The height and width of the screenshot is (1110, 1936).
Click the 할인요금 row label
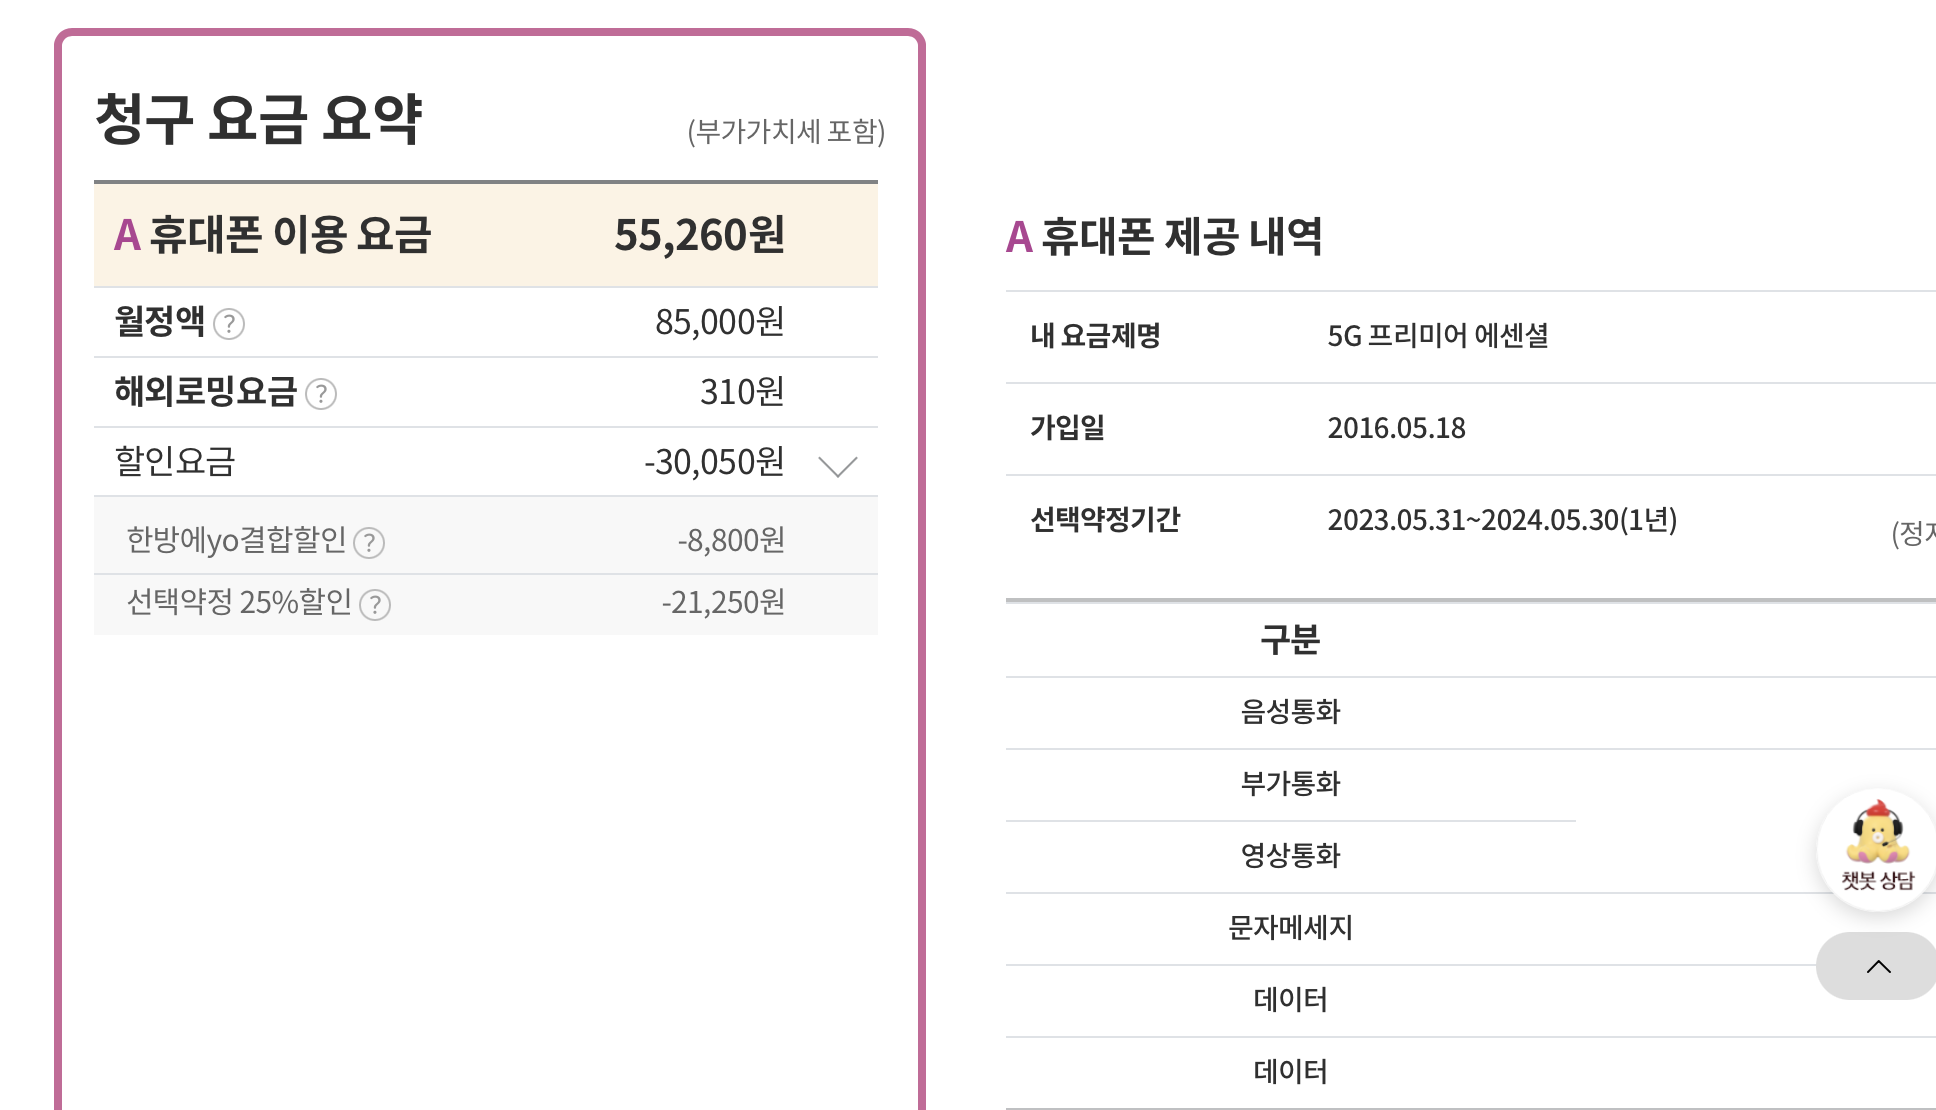(175, 461)
